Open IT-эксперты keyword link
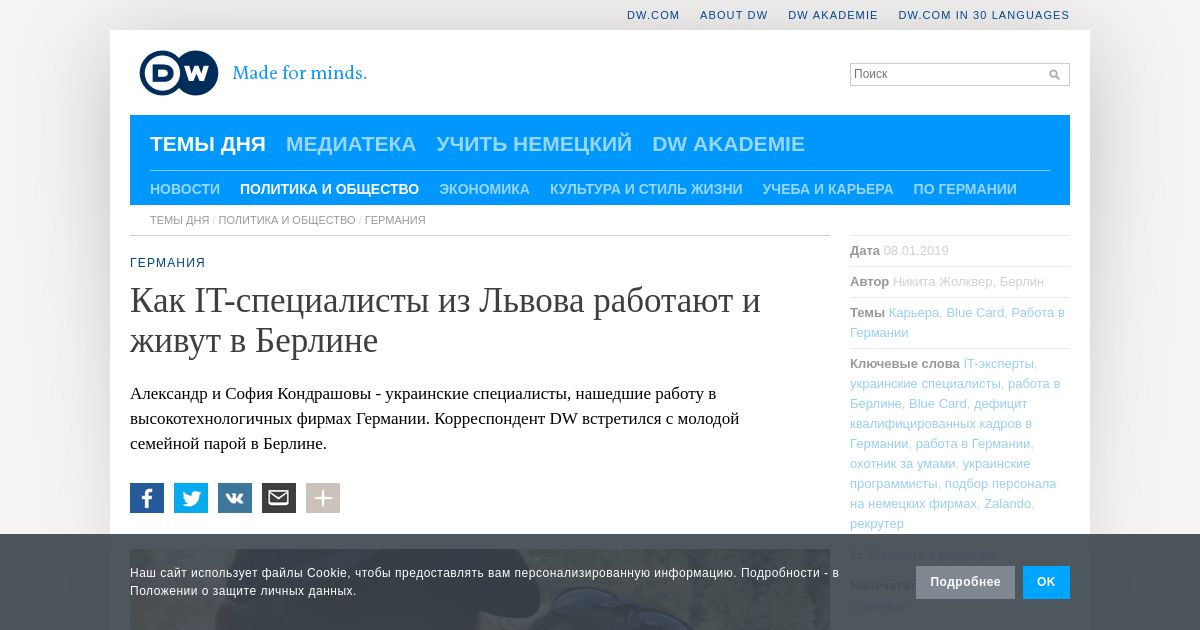Viewport: 1200px width, 630px height. tap(999, 364)
